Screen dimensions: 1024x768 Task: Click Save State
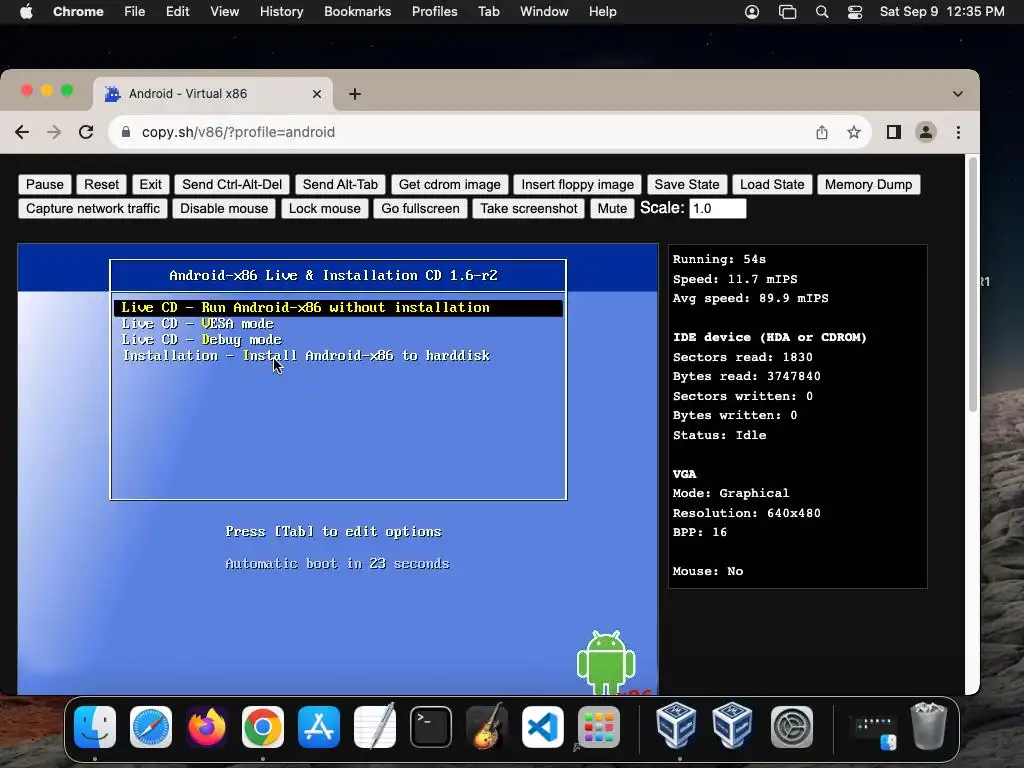point(686,185)
